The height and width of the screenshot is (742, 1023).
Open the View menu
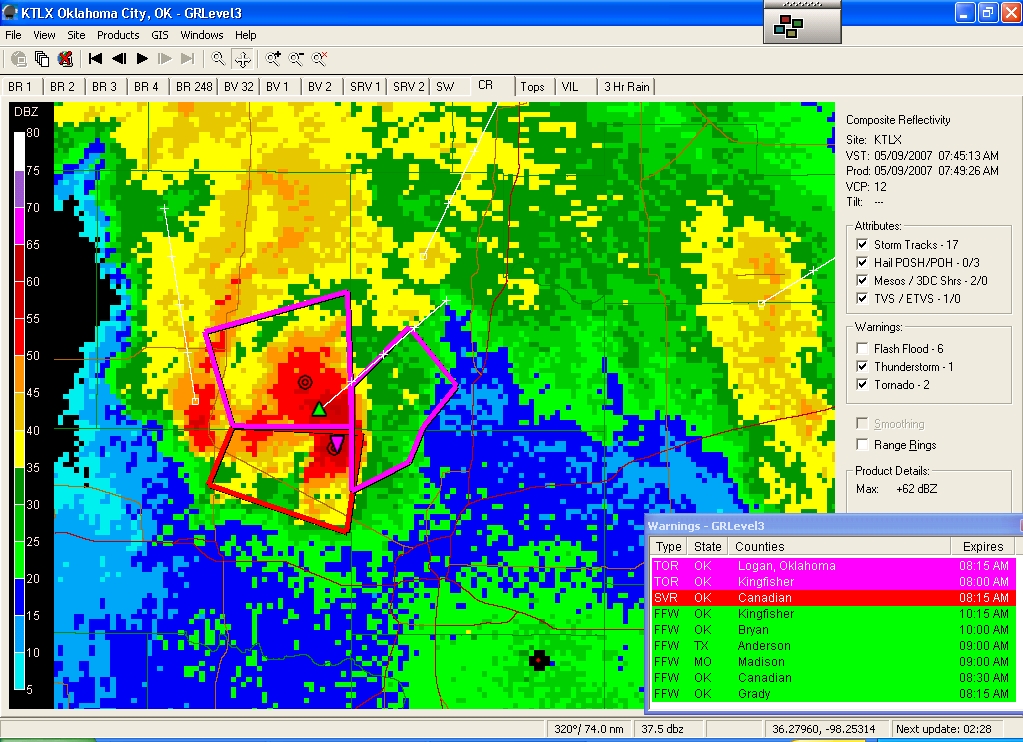click(x=44, y=35)
